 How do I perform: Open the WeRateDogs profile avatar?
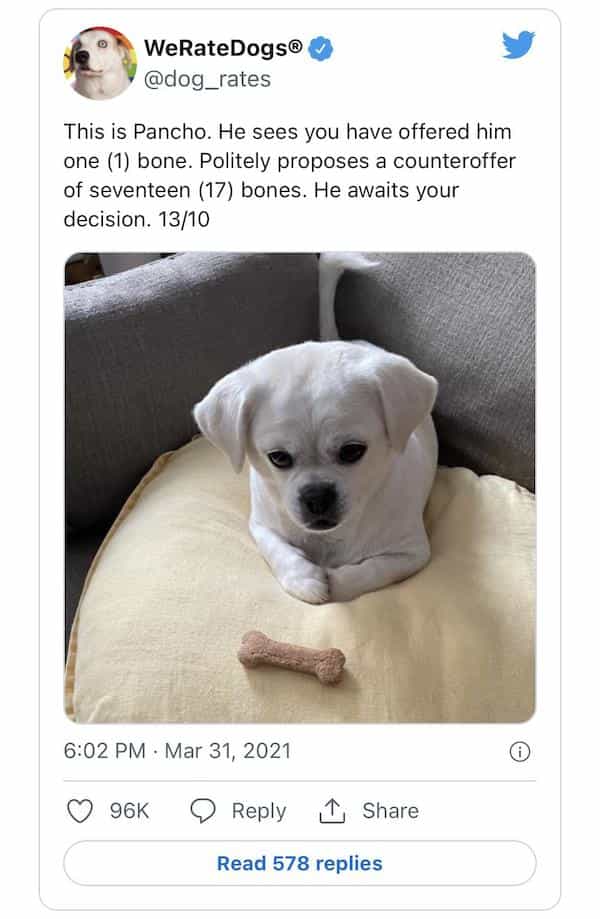[x=100, y=63]
